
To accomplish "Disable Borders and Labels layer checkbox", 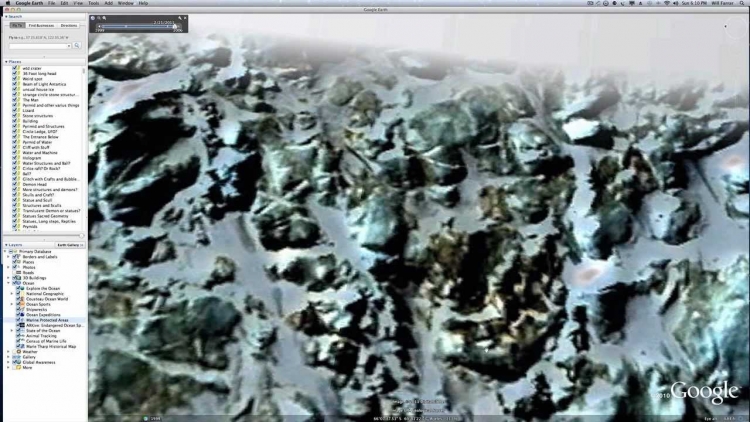I will 13,257.
